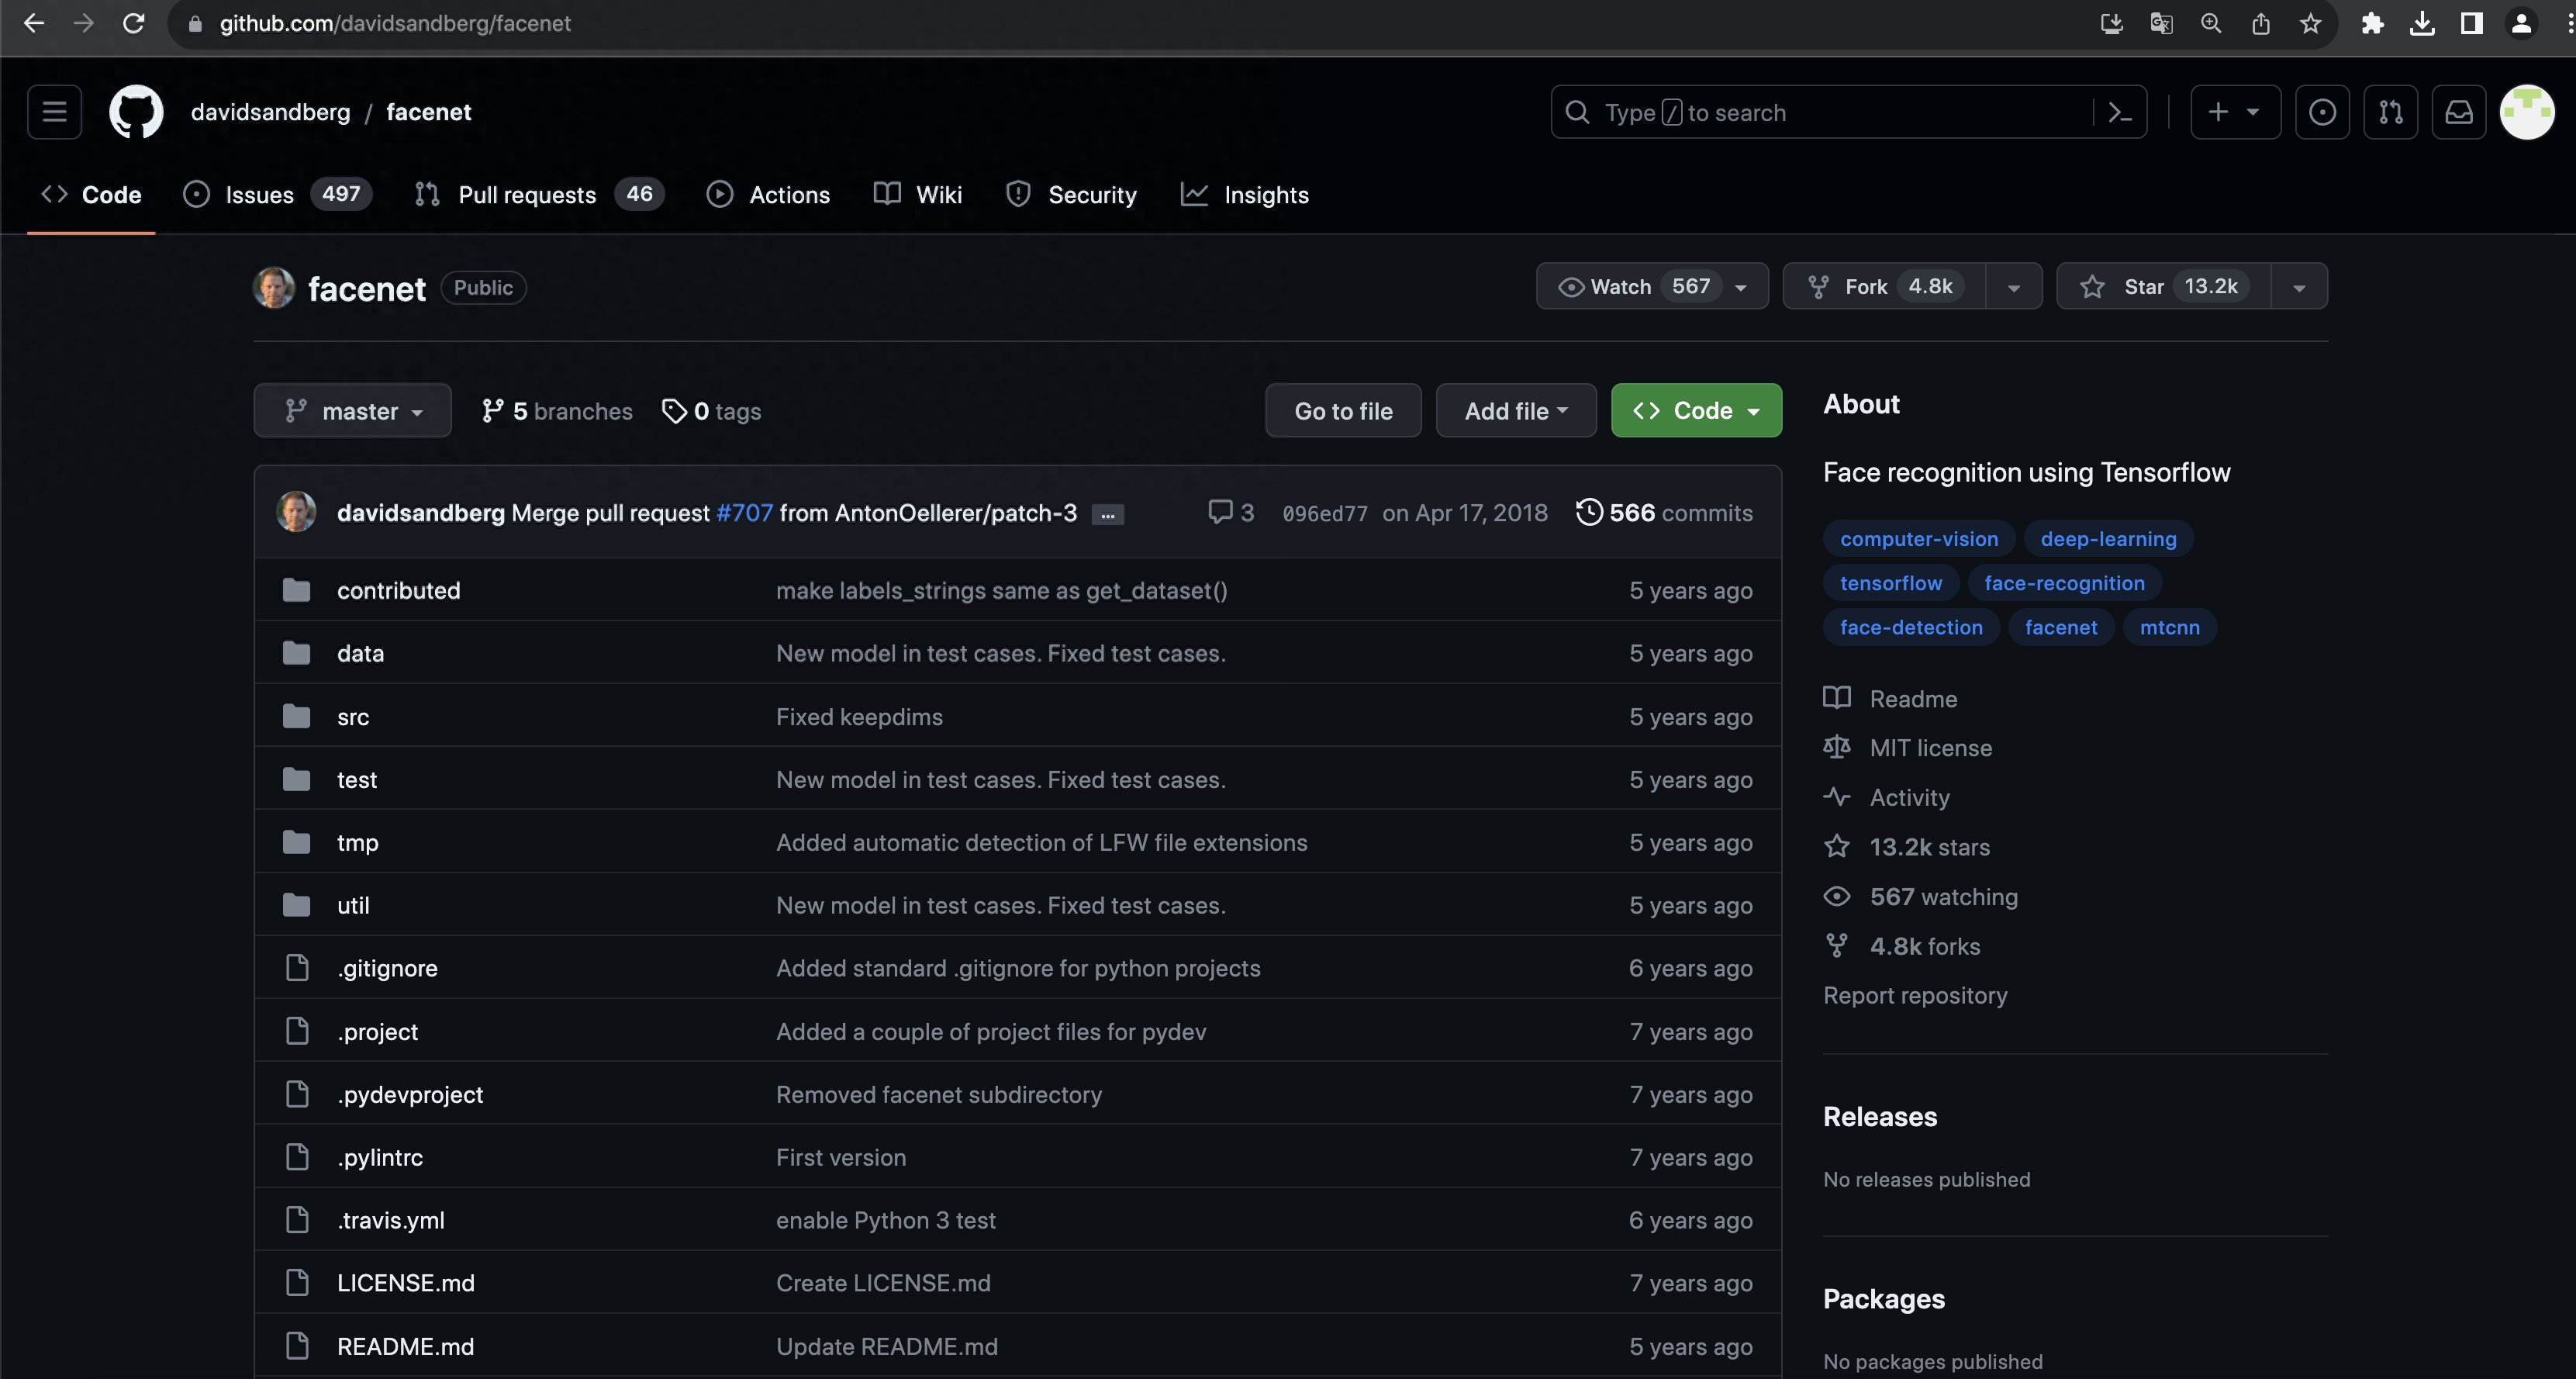Viewport: 2576px width, 1379px height.
Task: Star the facenet repository
Action: pyautogui.click(x=2164, y=286)
